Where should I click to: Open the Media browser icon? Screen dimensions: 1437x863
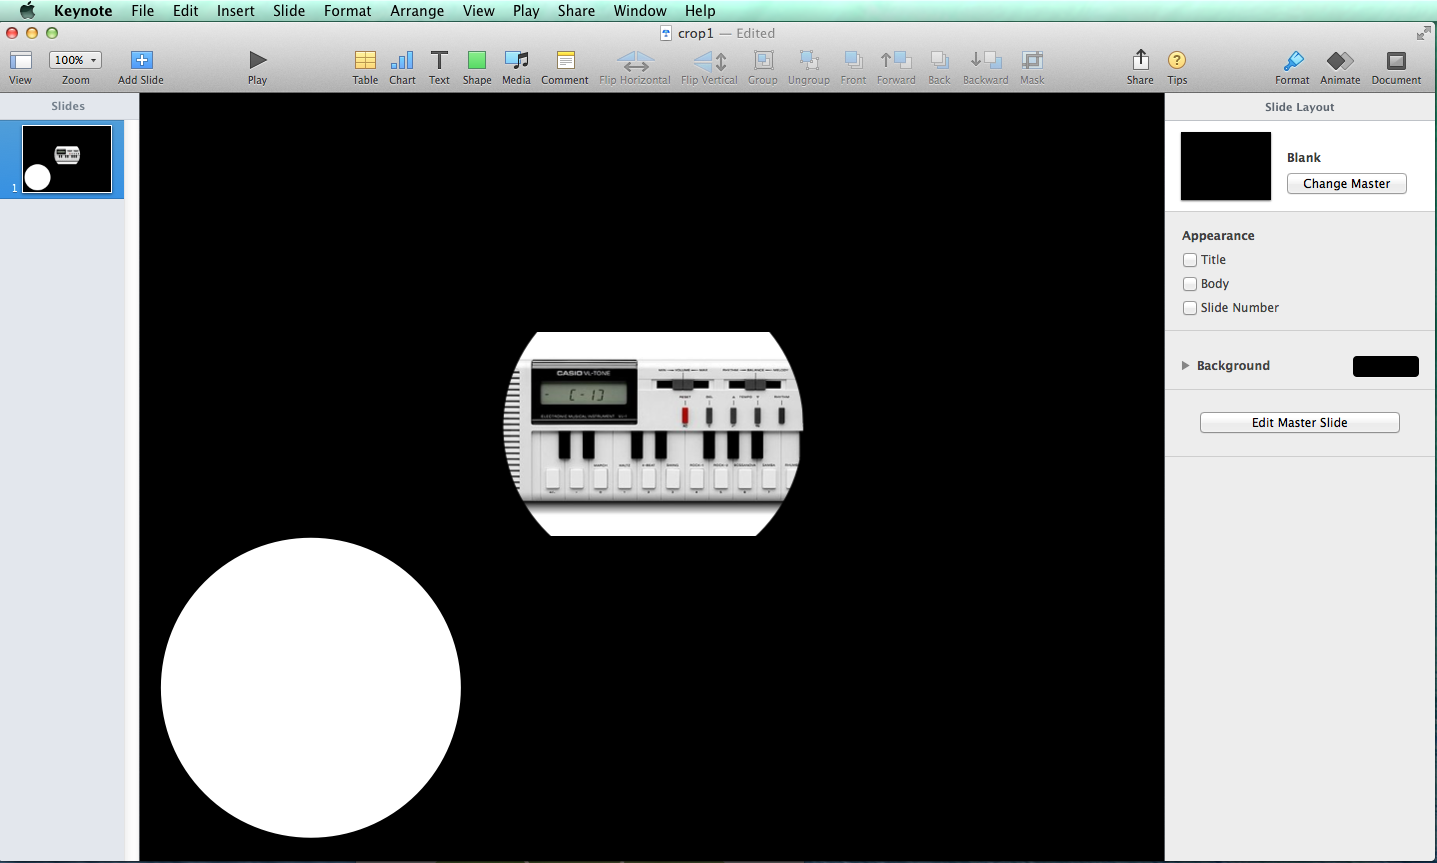pyautogui.click(x=516, y=67)
